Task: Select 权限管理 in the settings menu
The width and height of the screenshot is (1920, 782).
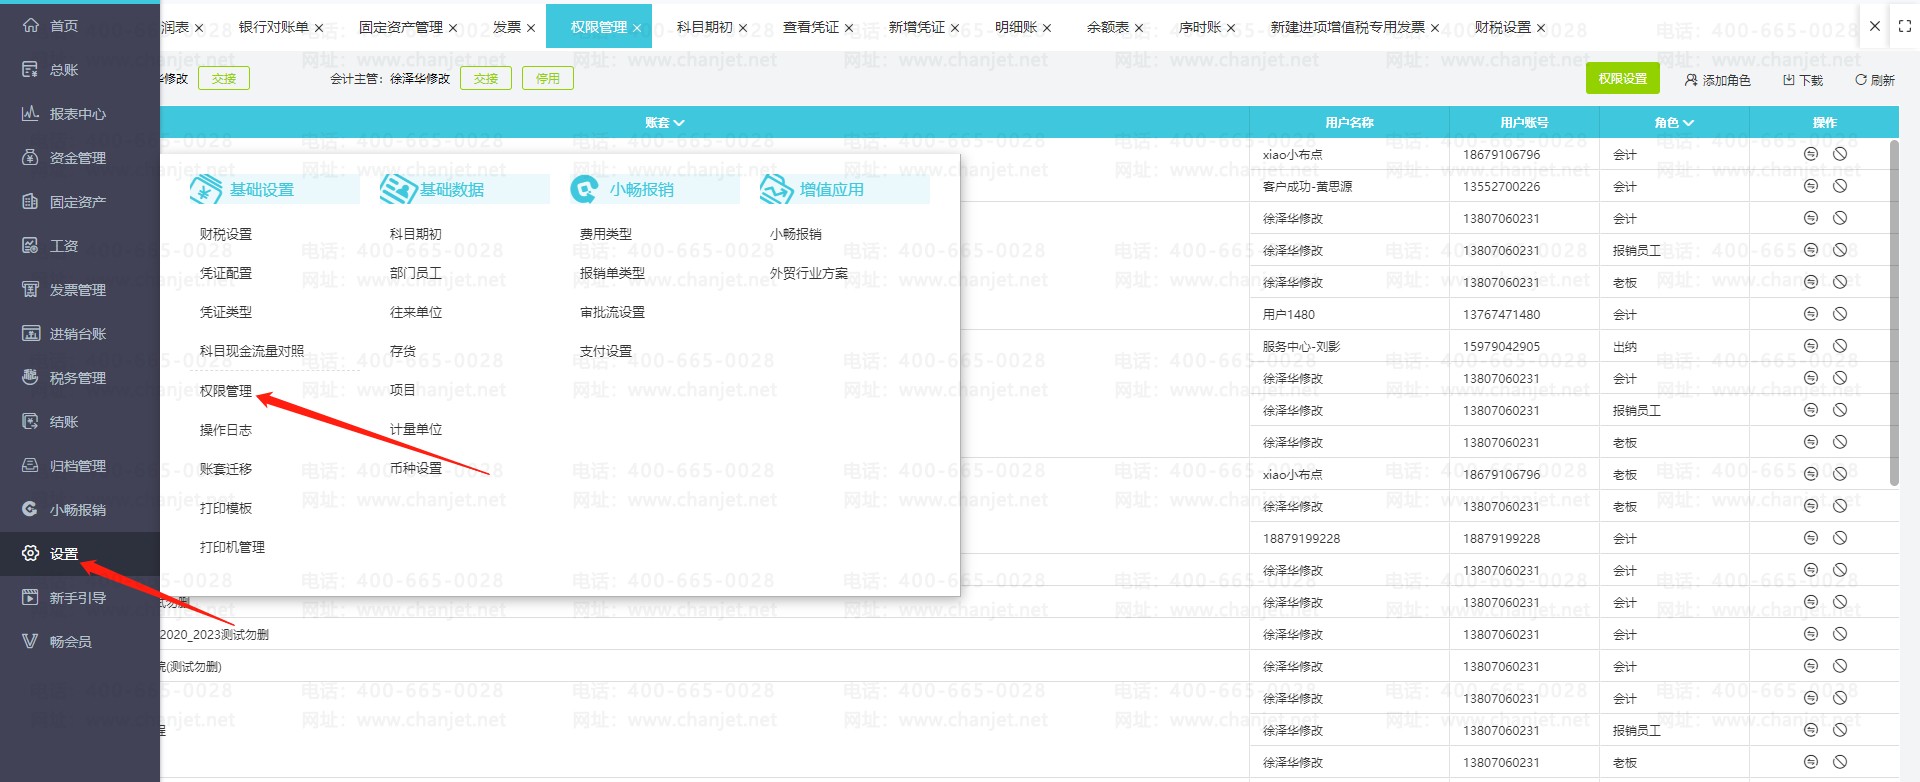Action: coord(226,391)
